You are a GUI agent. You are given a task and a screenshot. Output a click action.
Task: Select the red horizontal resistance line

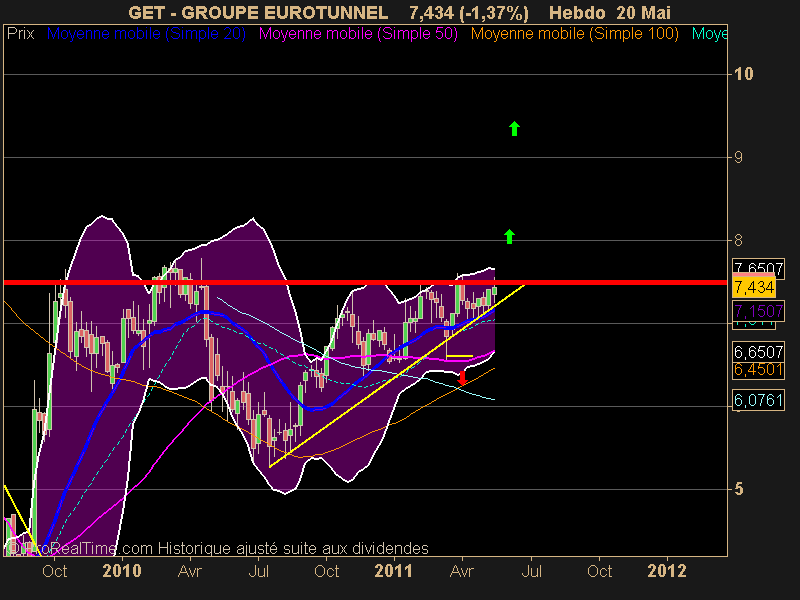pos(365,282)
